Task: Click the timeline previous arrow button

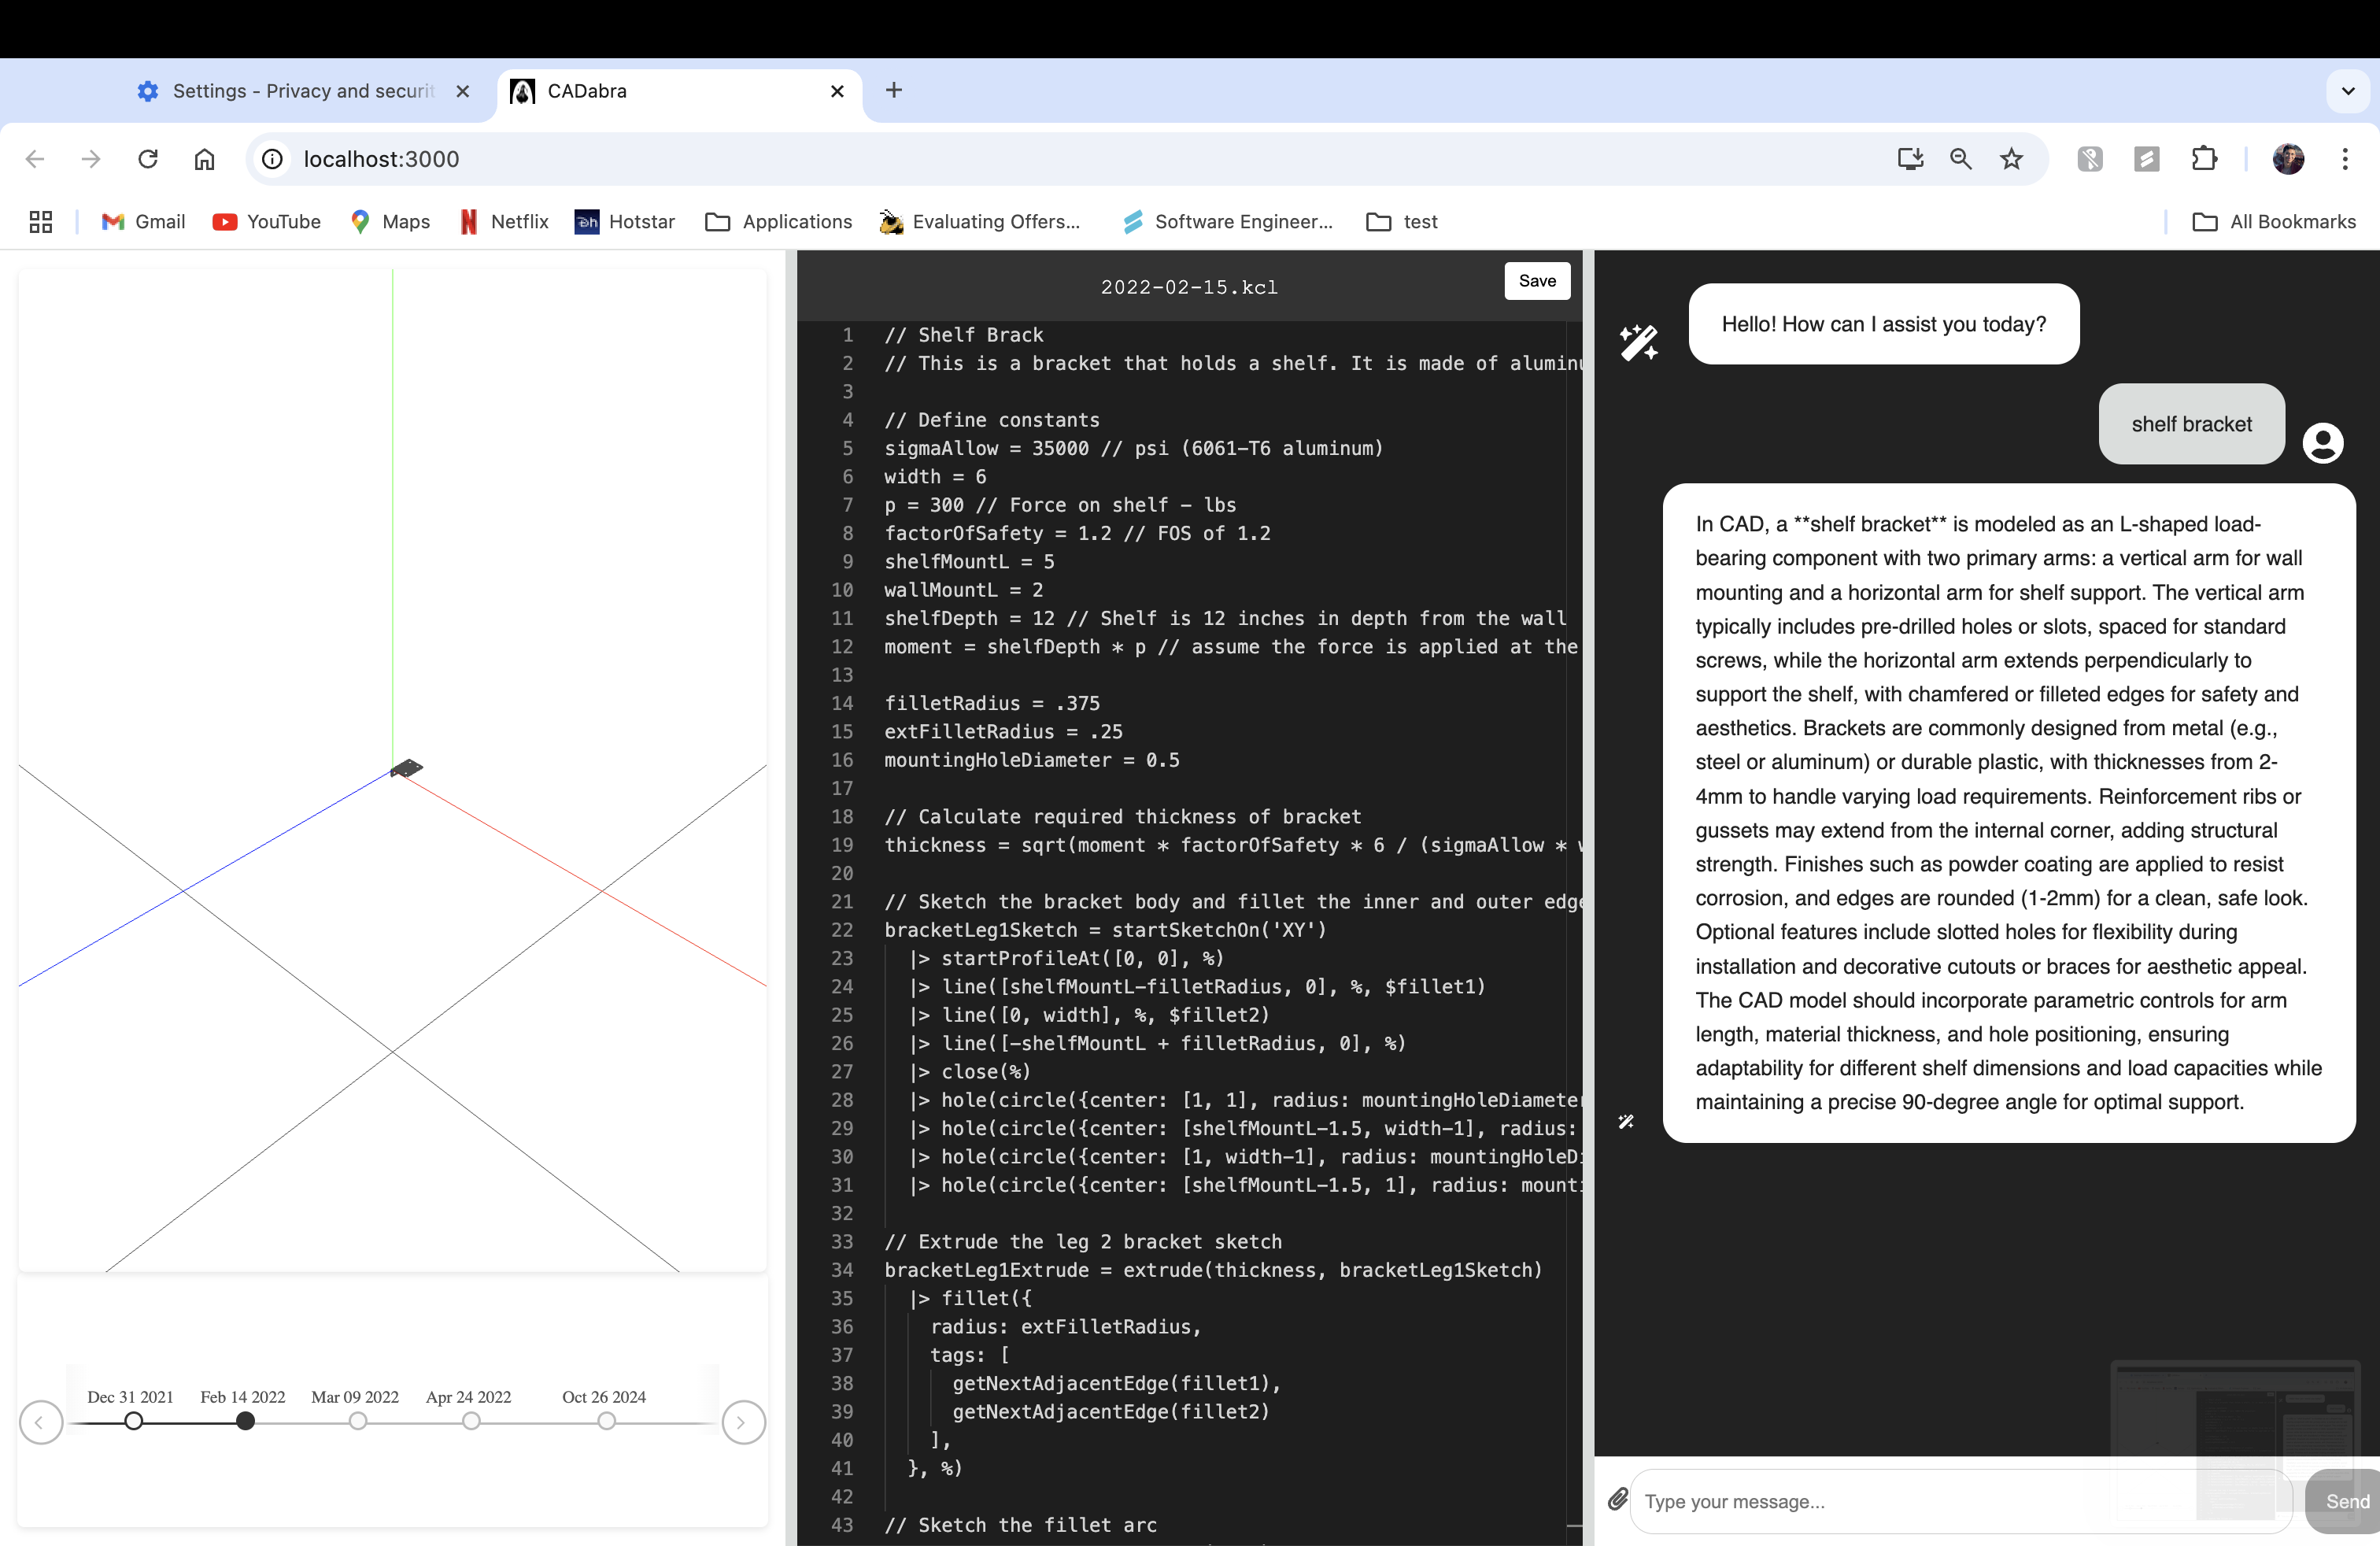Action: [x=41, y=1422]
